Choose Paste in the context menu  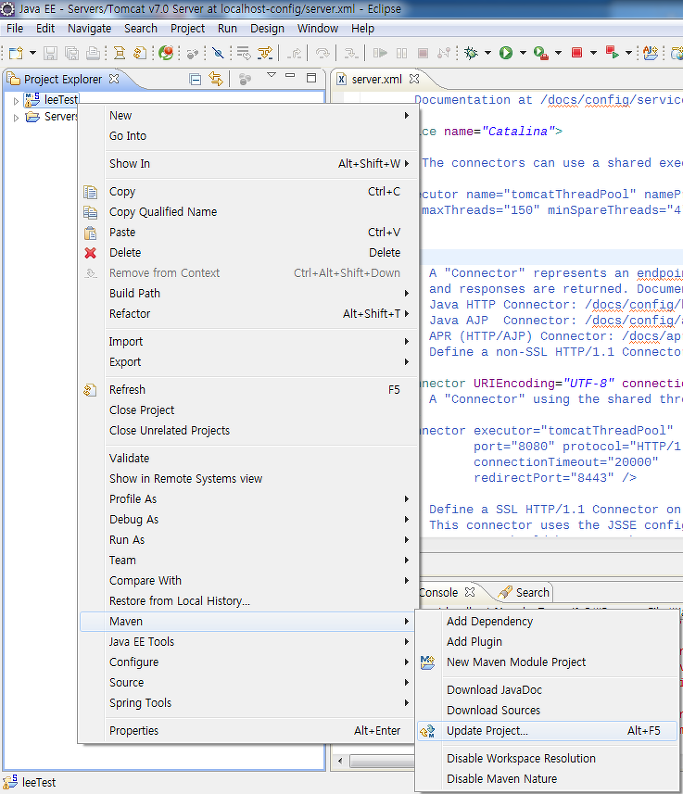(x=248, y=232)
